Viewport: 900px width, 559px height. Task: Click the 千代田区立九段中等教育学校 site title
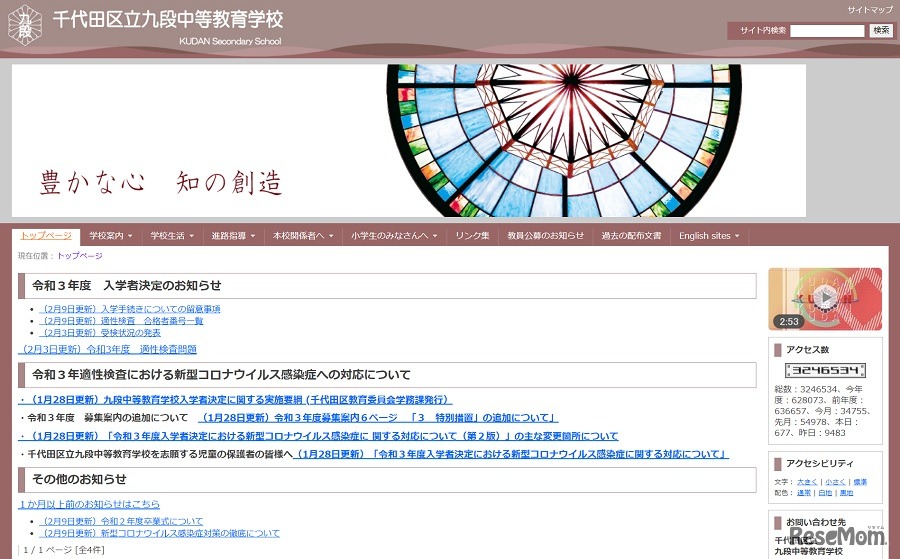point(168,20)
